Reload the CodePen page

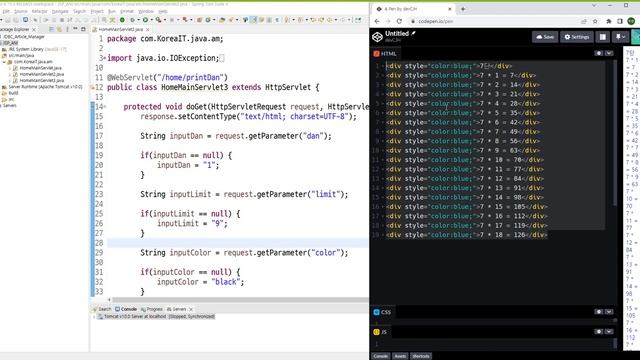click(x=399, y=21)
